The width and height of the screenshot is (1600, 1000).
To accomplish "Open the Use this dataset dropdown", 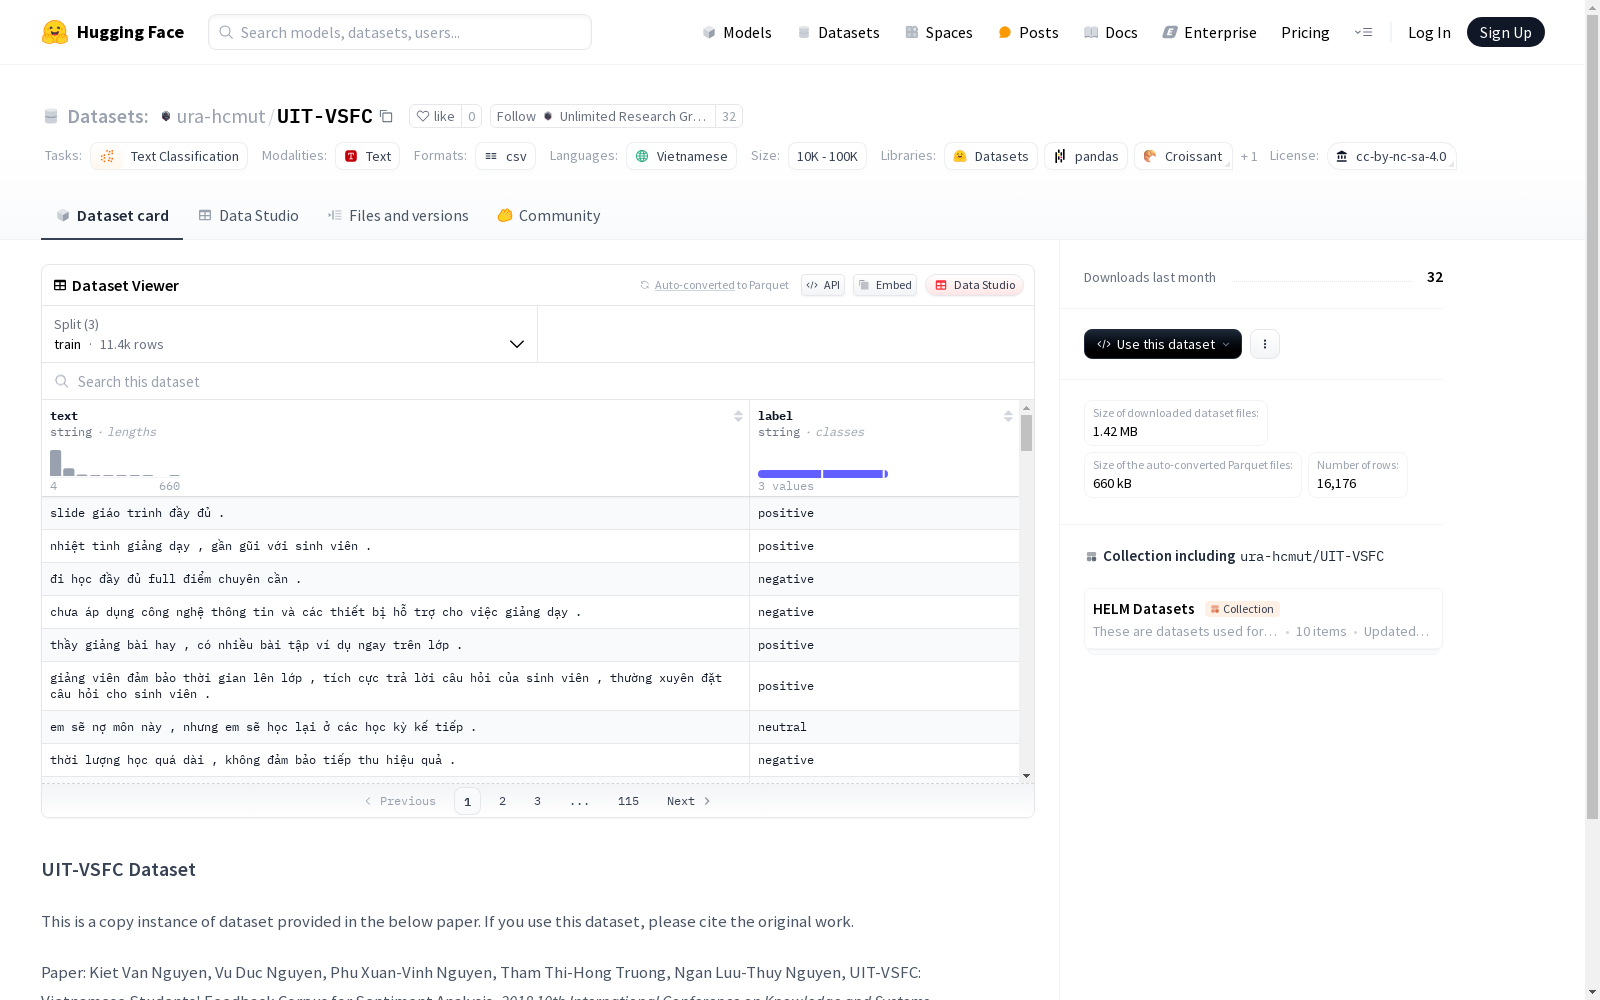I will pyautogui.click(x=1163, y=344).
